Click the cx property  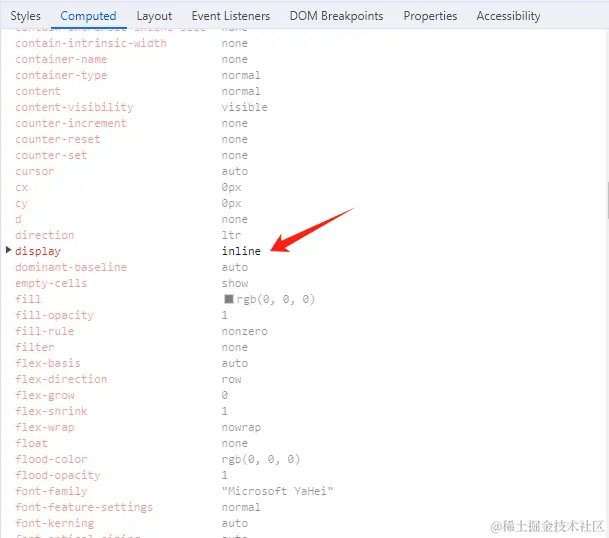22,187
